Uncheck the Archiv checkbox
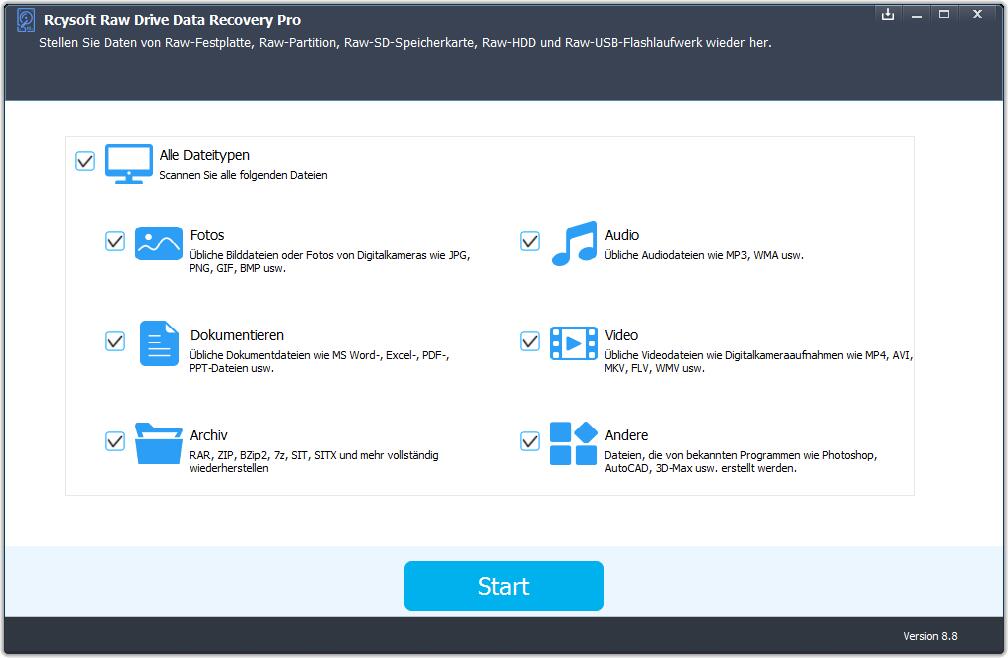This screenshot has width=1008, height=658. 115,441
